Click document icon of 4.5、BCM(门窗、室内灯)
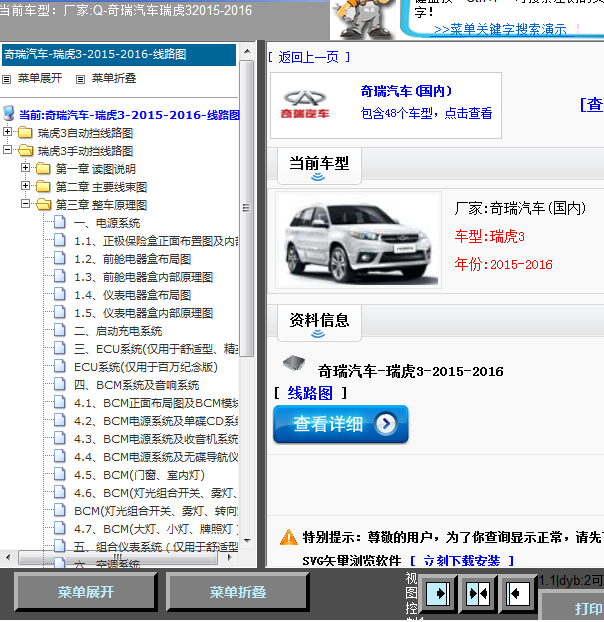 tap(60, 474)
